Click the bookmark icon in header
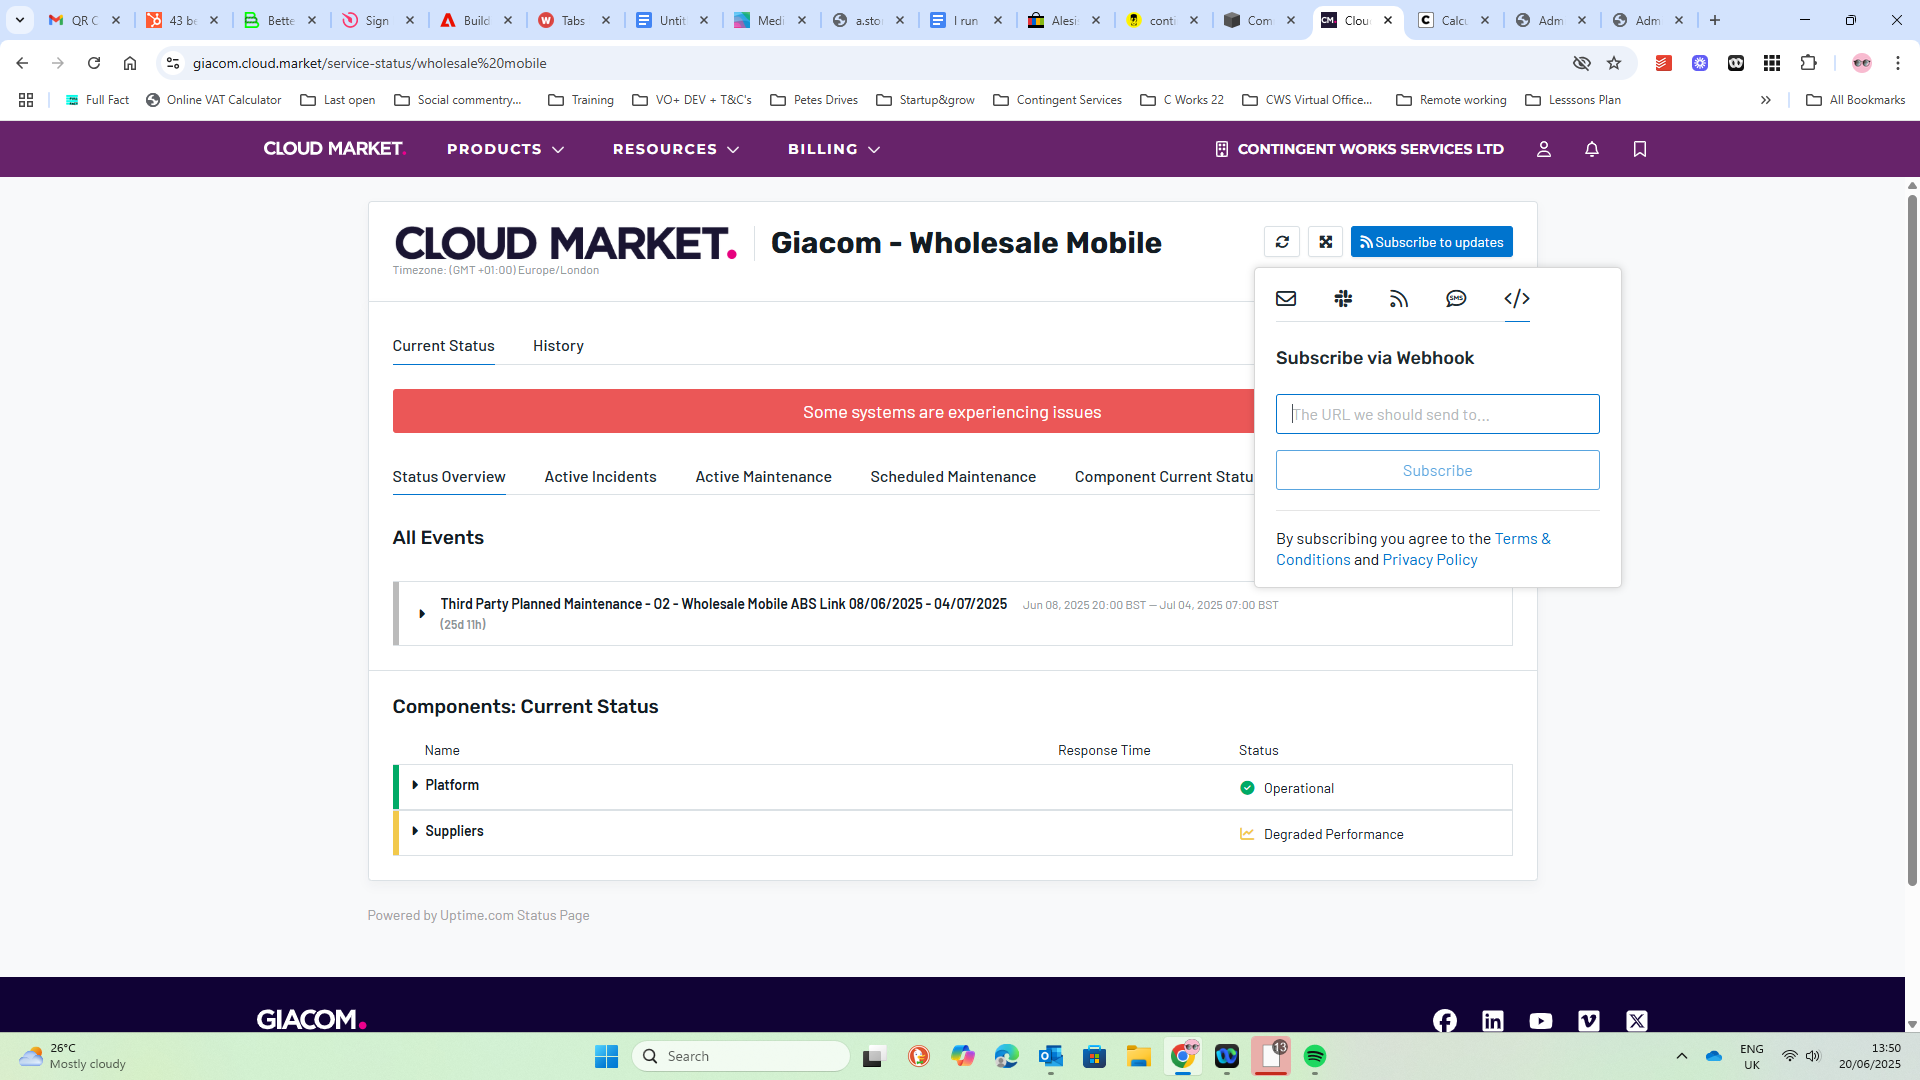This screenshot has width=1920, height=1080. point(1639,149)
